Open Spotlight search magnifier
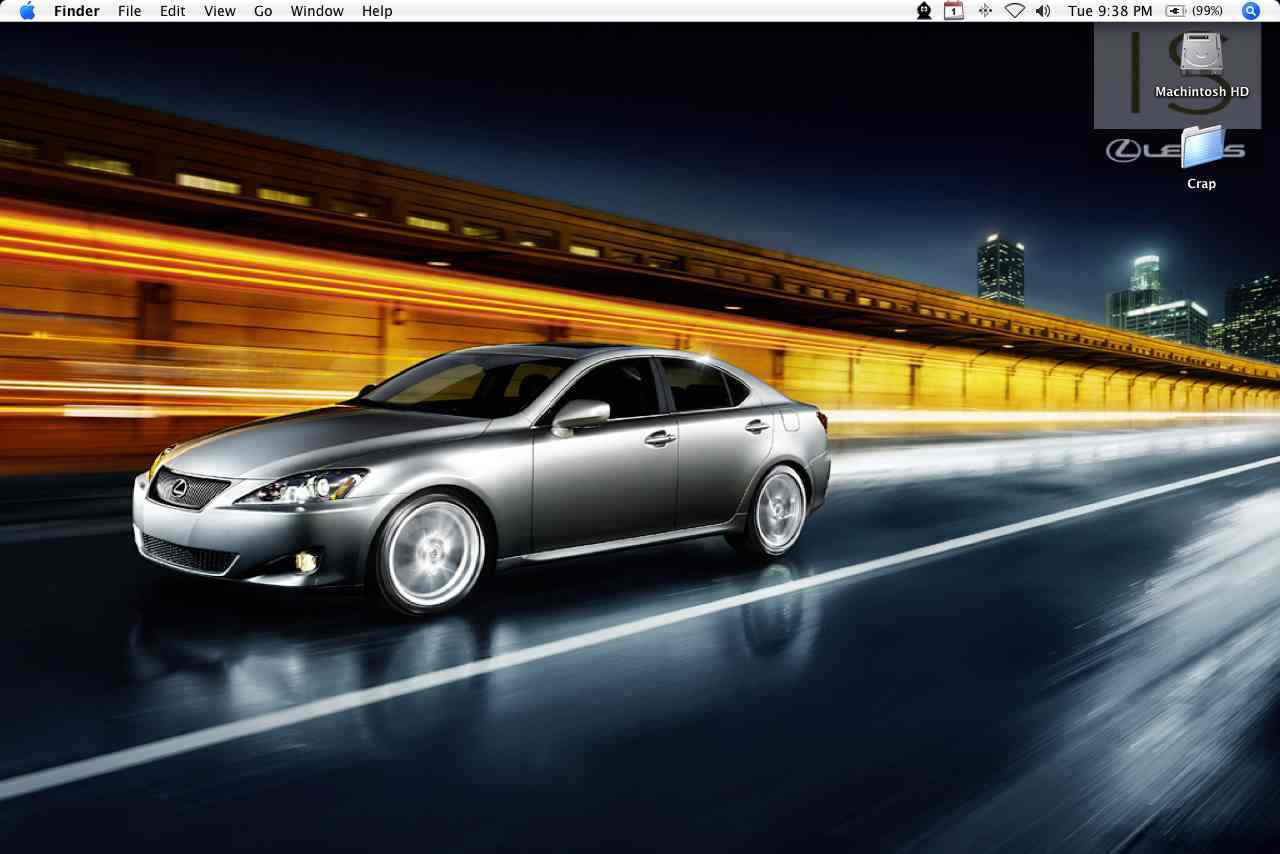 [1251, 11]
